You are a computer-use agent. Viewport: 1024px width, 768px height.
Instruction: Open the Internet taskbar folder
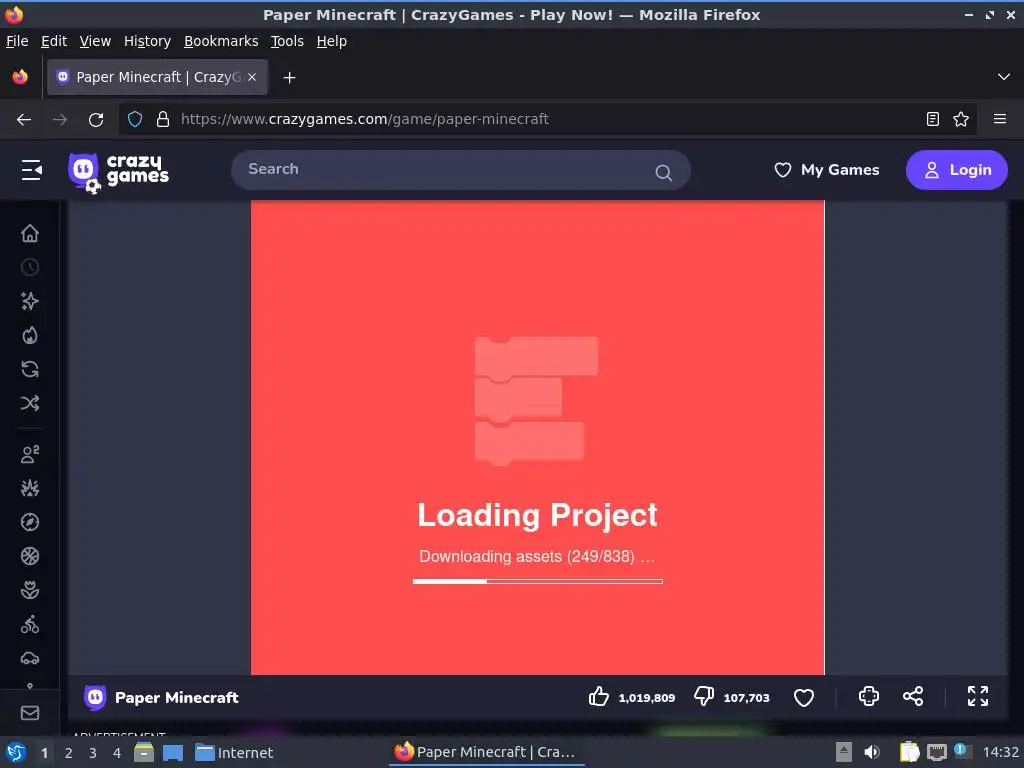234,753
